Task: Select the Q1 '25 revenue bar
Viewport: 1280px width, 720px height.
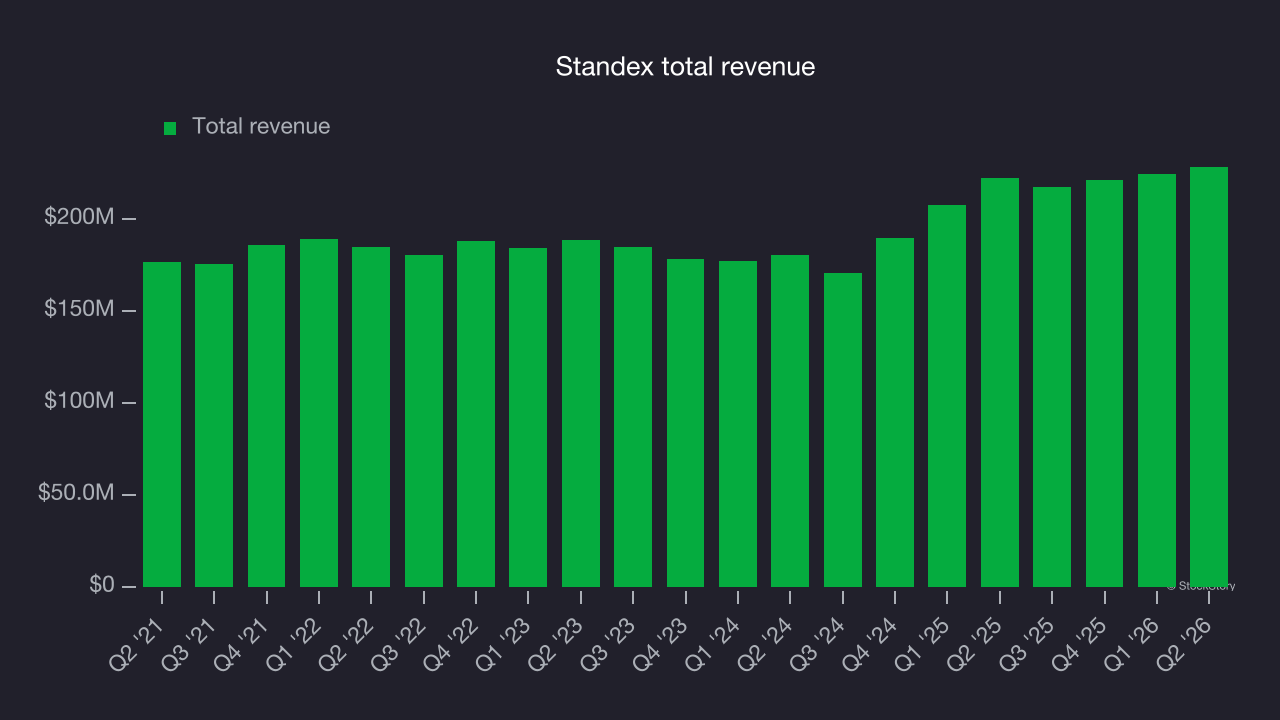Action: tap(947, 396)
